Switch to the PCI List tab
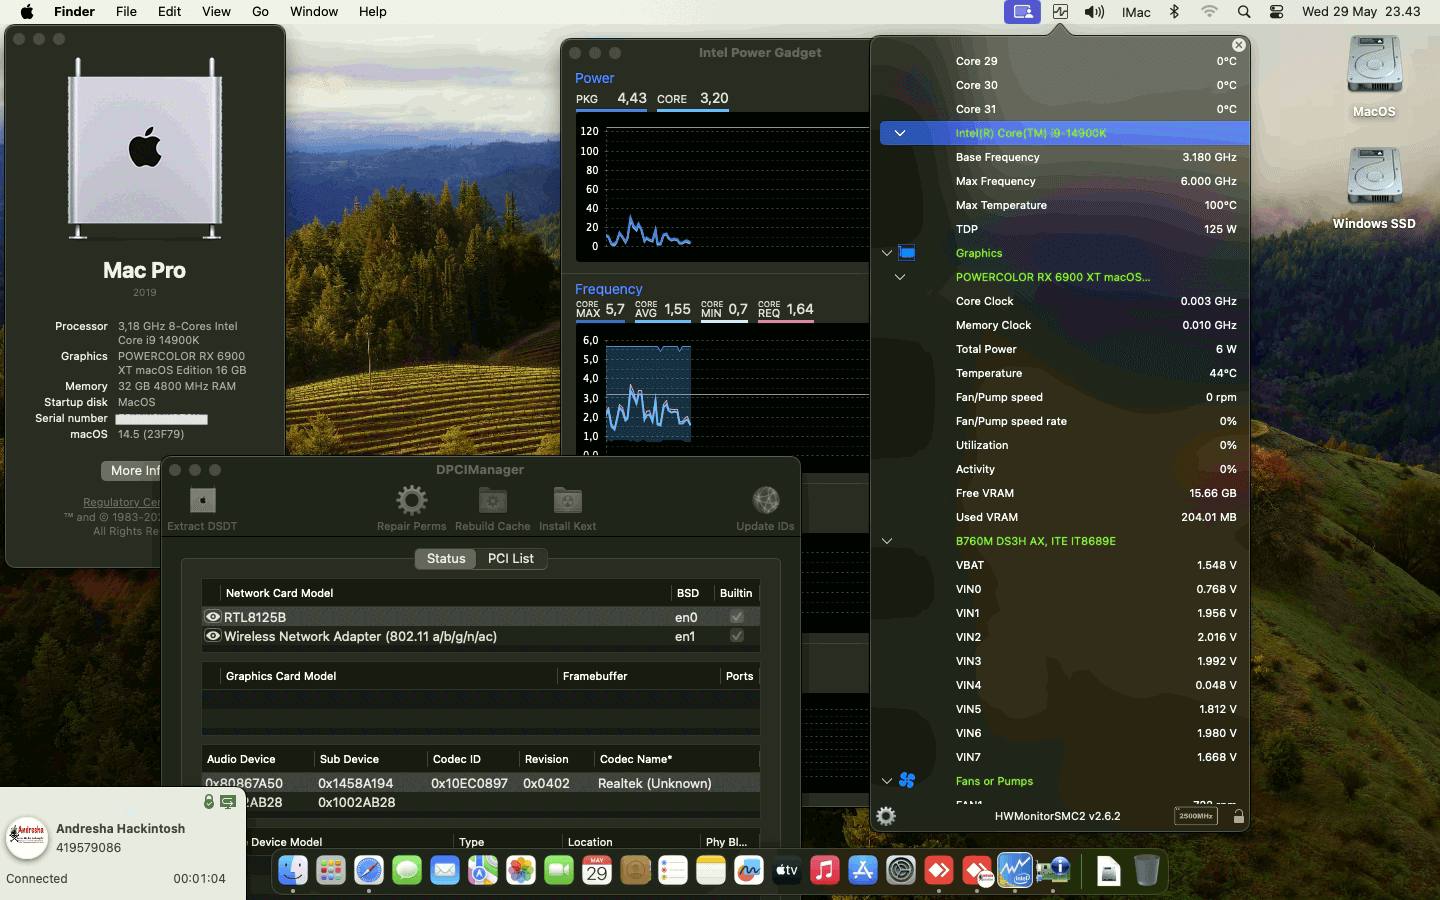The width and height of the screenshot is (1440, 900). pyautogui.click(x=511, y=559)
